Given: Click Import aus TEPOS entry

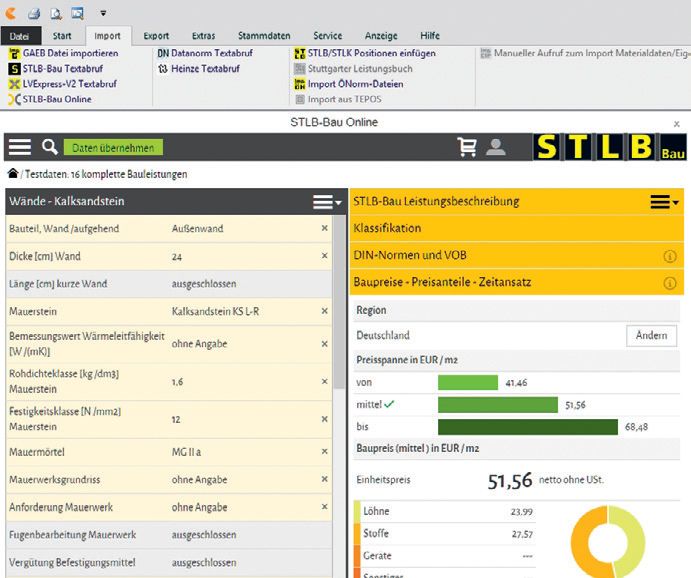Looking at the screenshot, I should click(x=338, y=99).
